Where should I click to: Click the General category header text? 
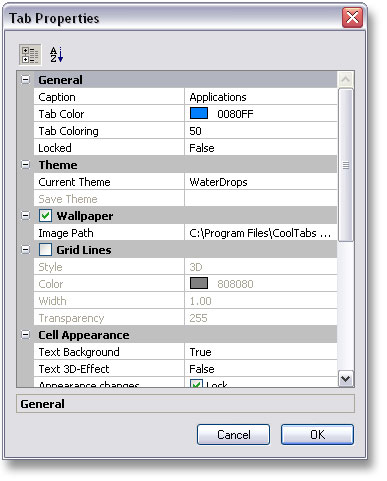pyautogui.click(x=60, y=80)
